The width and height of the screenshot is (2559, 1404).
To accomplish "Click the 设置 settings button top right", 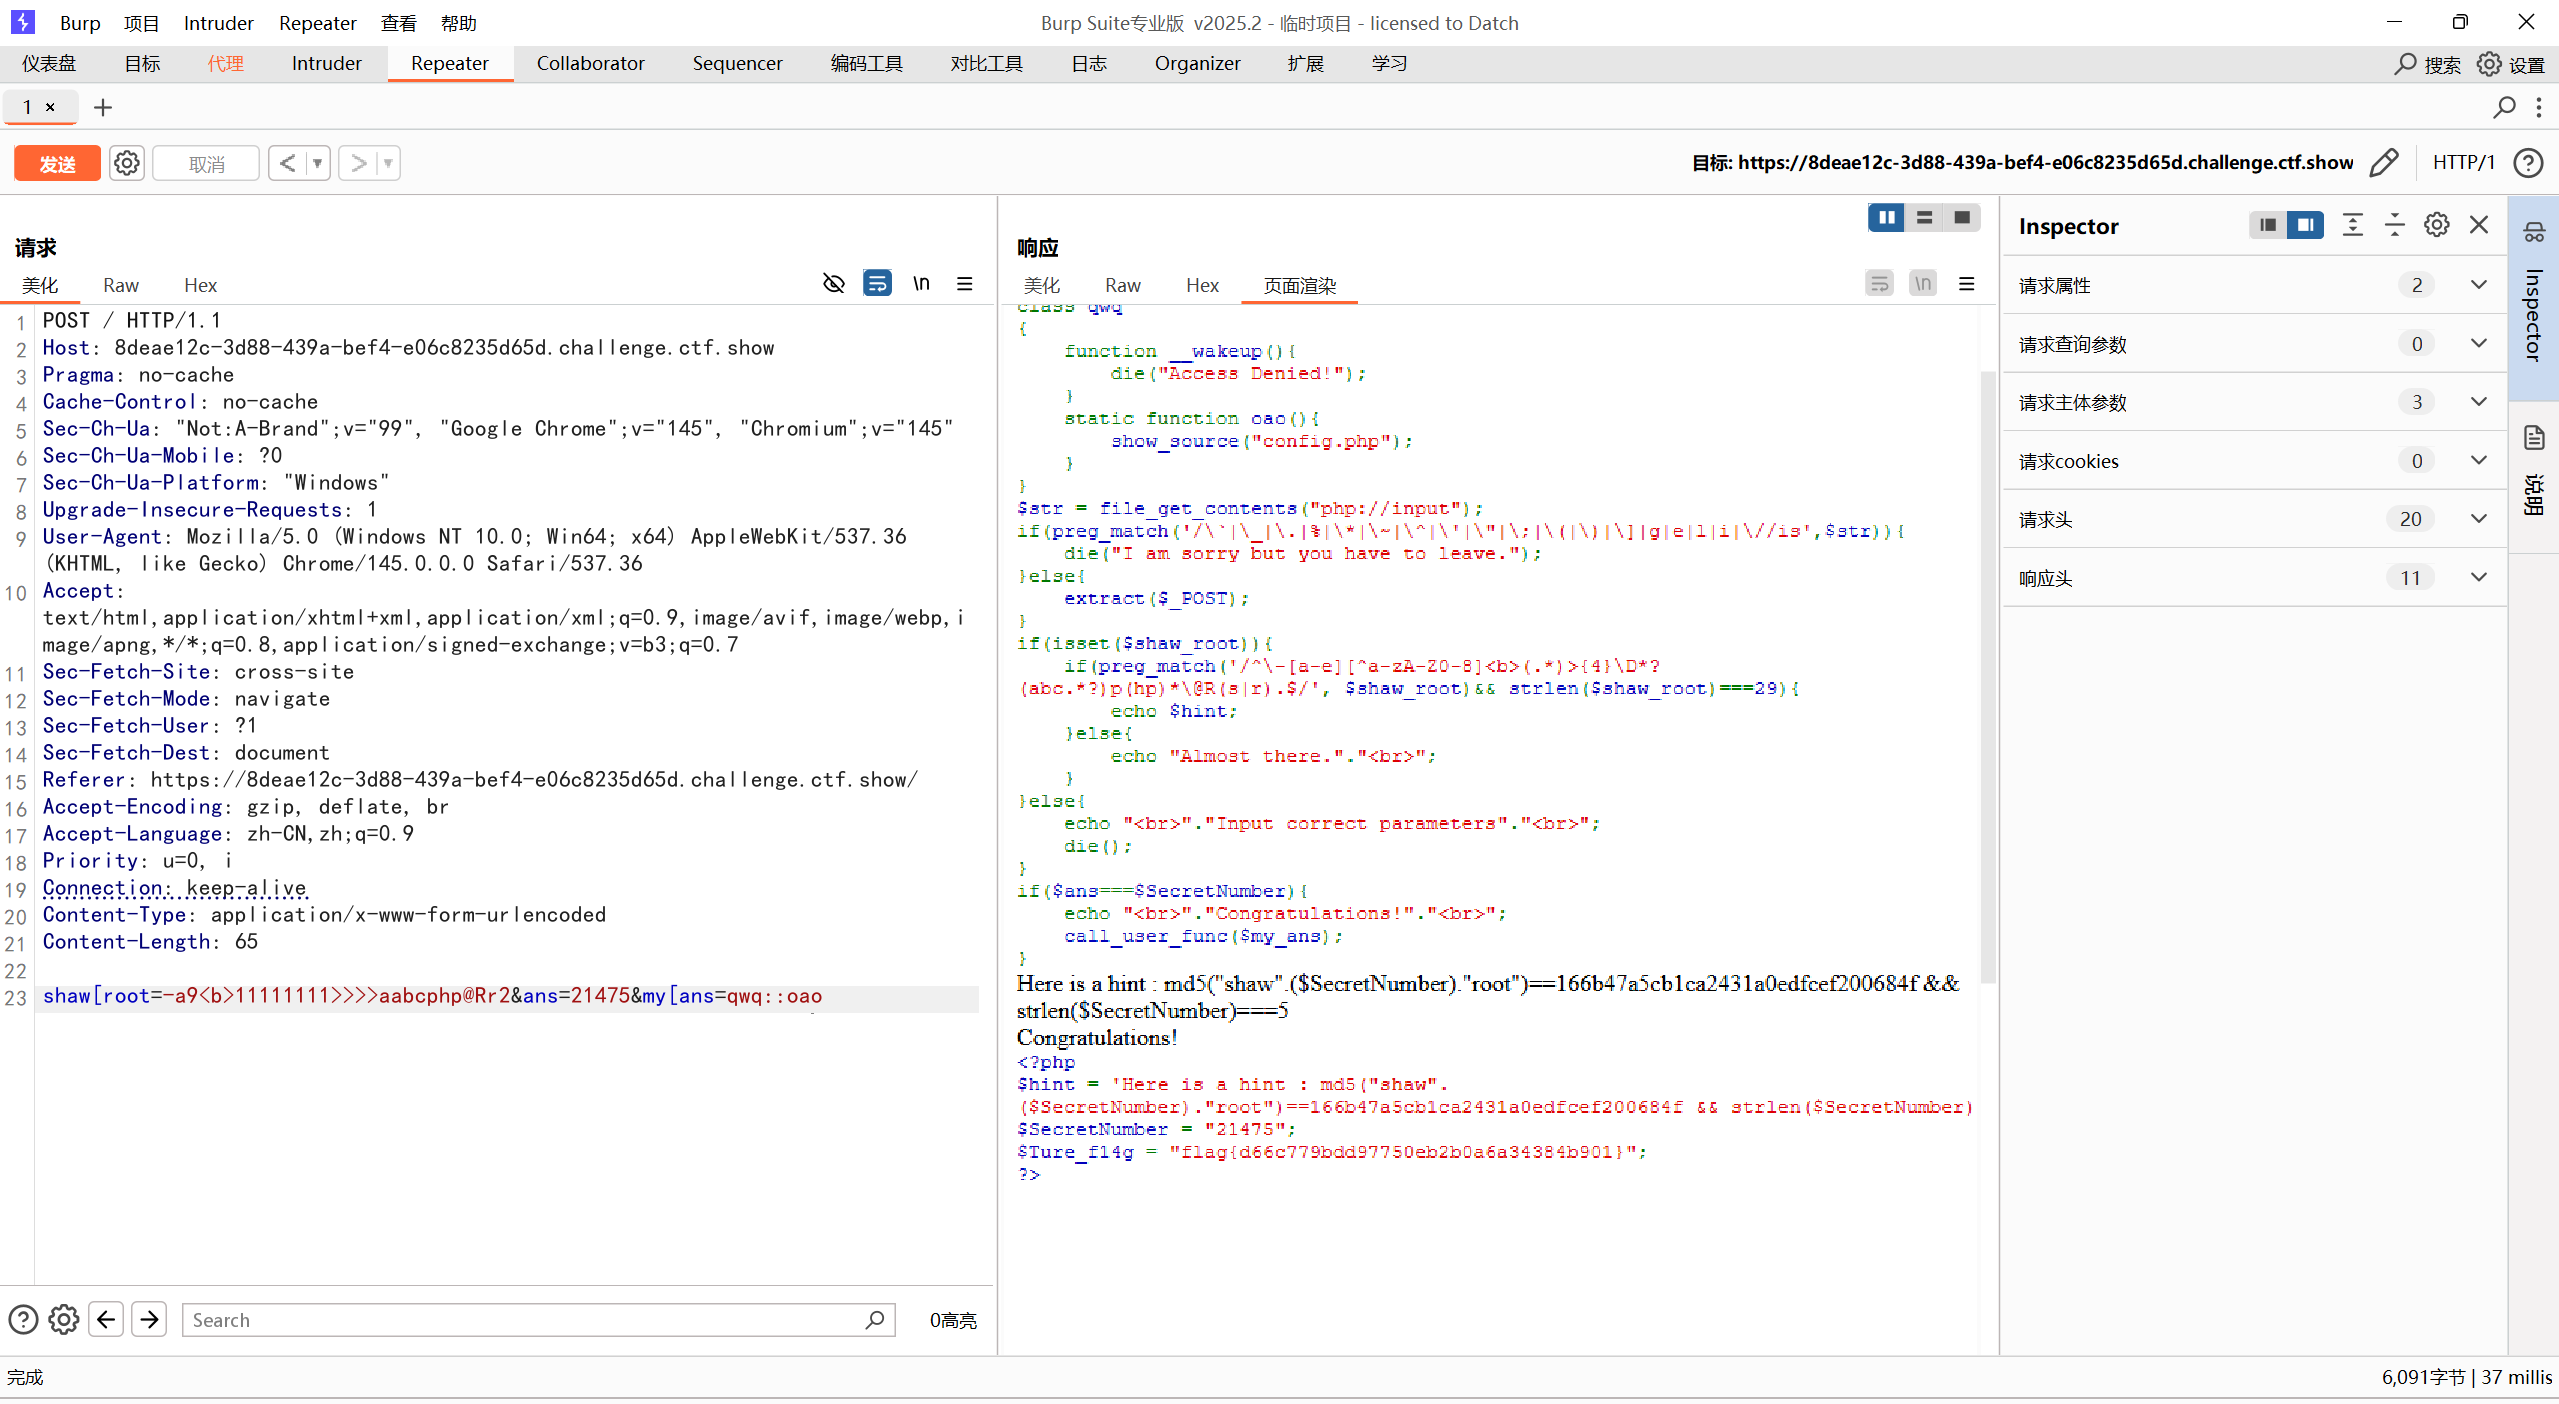I will click(x=2511, y=64).
